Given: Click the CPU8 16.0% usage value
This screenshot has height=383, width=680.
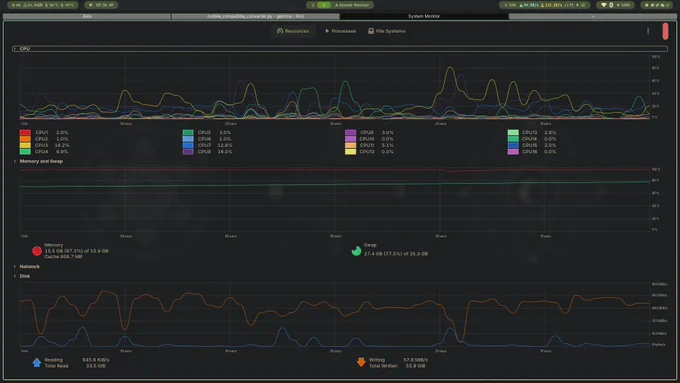Looking at the screenshot, I should (225, 152).
